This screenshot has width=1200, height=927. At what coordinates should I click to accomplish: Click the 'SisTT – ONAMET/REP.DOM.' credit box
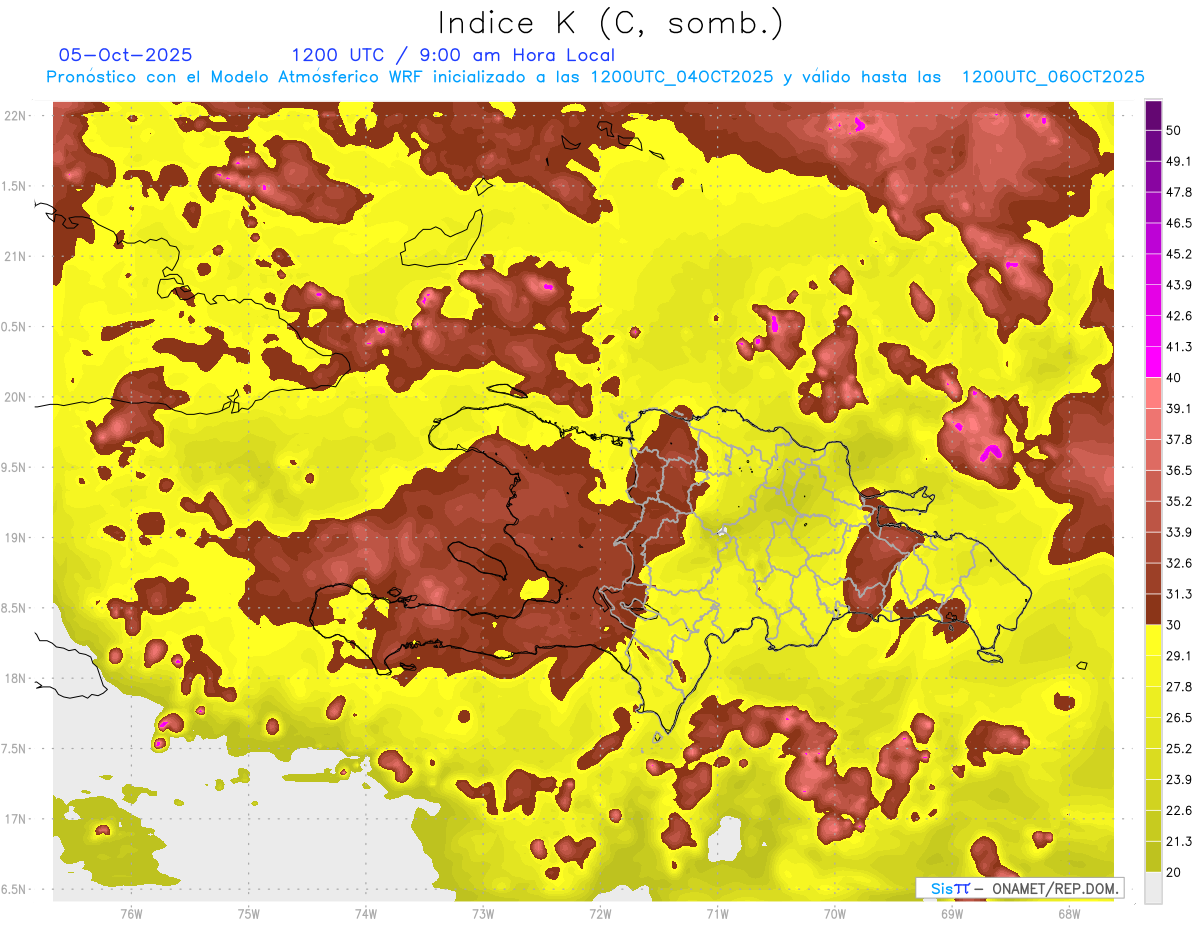tap(1019, 888)
